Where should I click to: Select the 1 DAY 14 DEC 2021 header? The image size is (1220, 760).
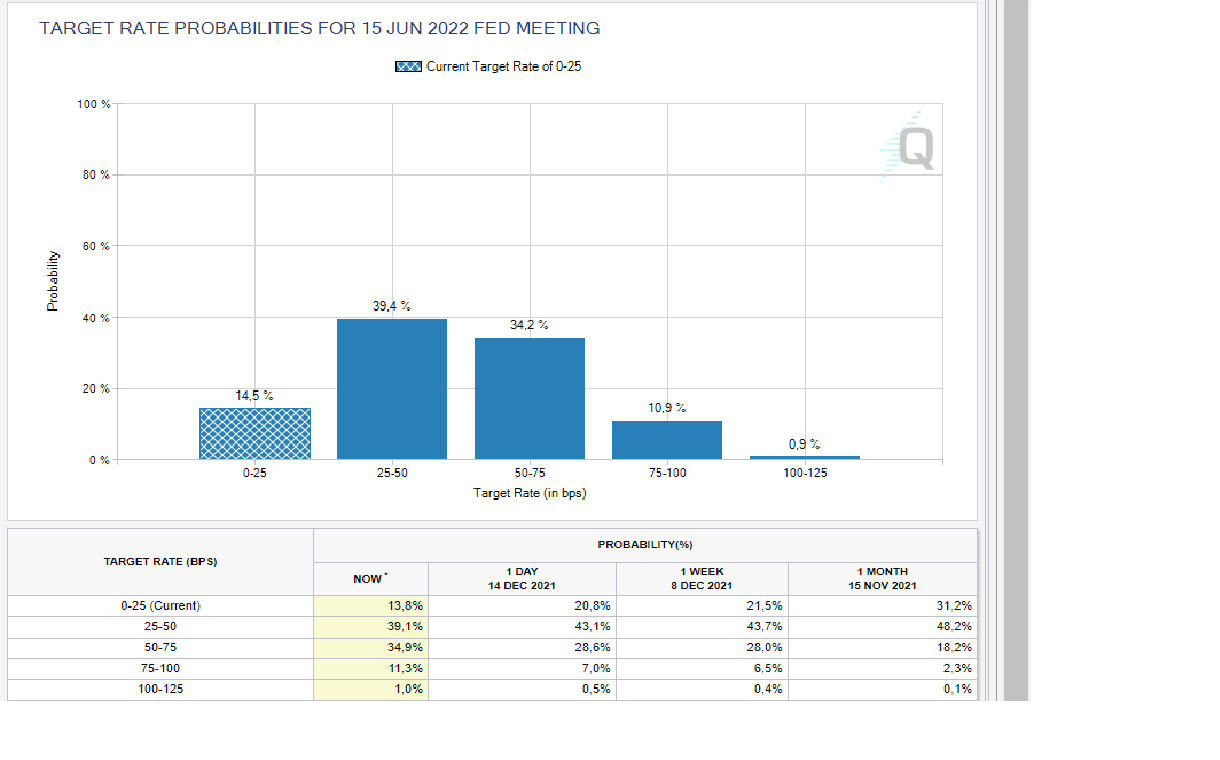click(x=521, y=578)
